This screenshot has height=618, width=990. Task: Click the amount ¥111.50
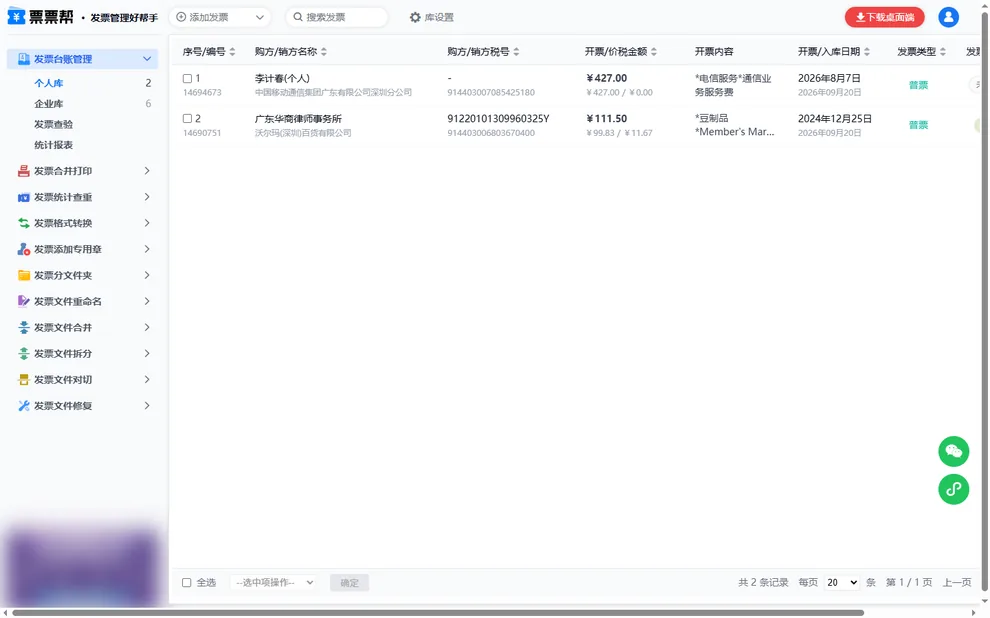(x=607, y=119)
